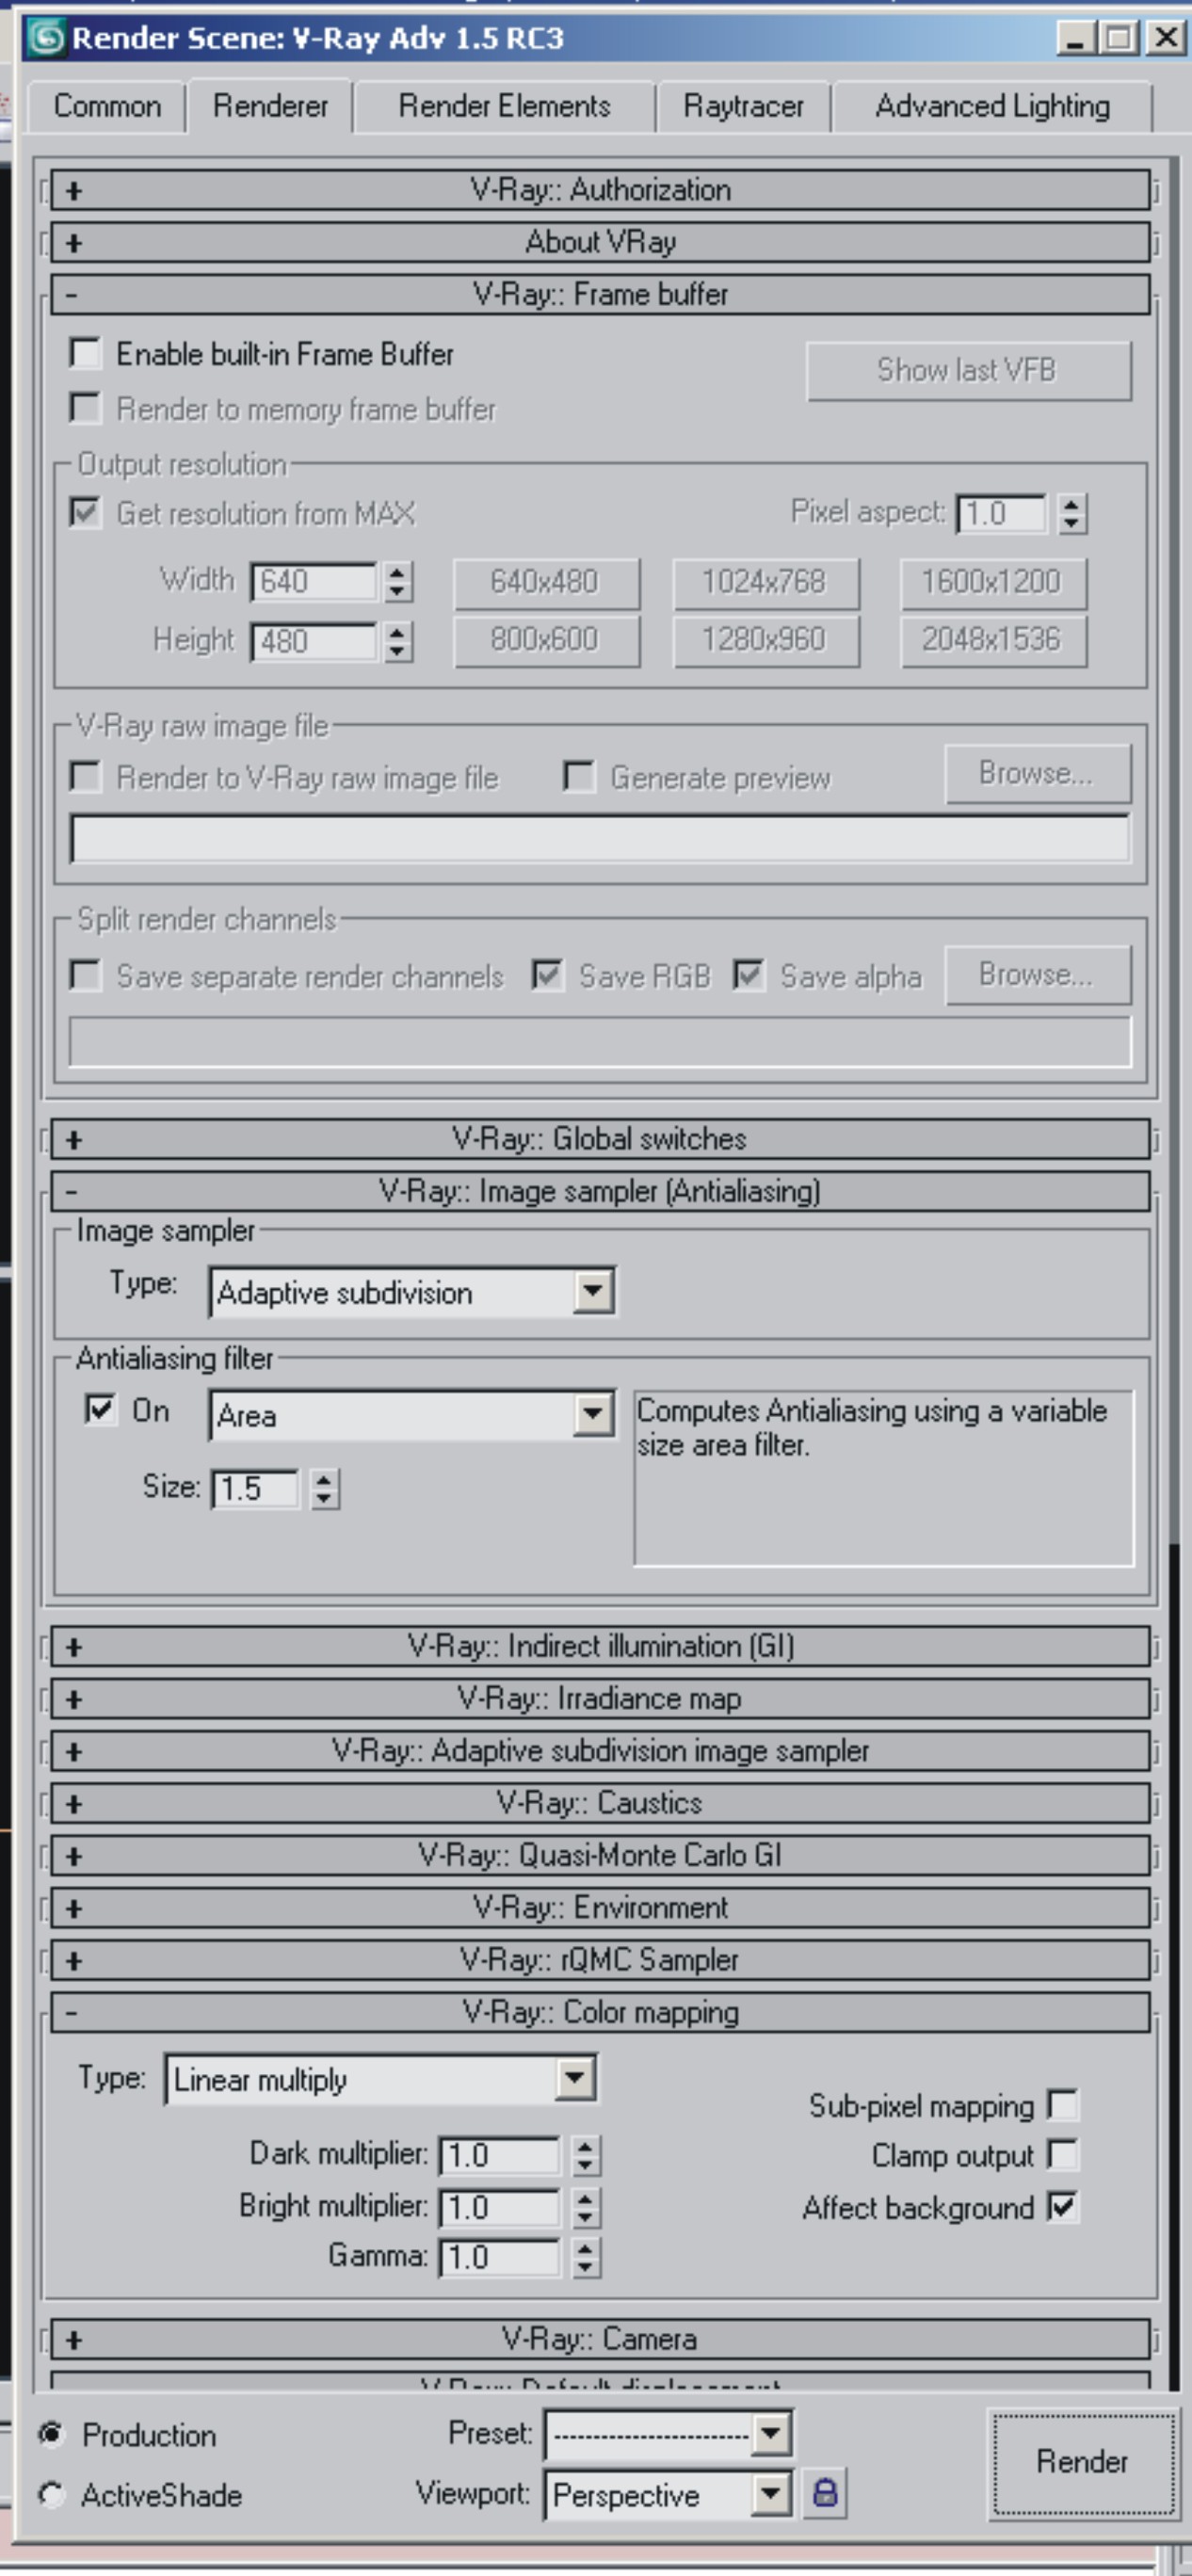Click the viewport lock icon
Screen dimensions: 1192x2576
825,2492
